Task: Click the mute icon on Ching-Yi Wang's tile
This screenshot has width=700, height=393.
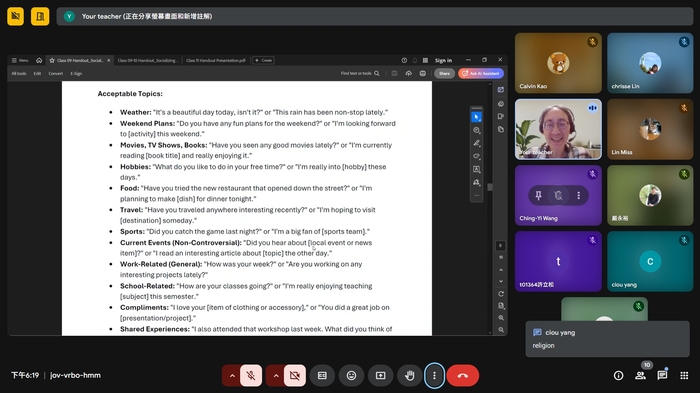Action: (x=558, y=195)
